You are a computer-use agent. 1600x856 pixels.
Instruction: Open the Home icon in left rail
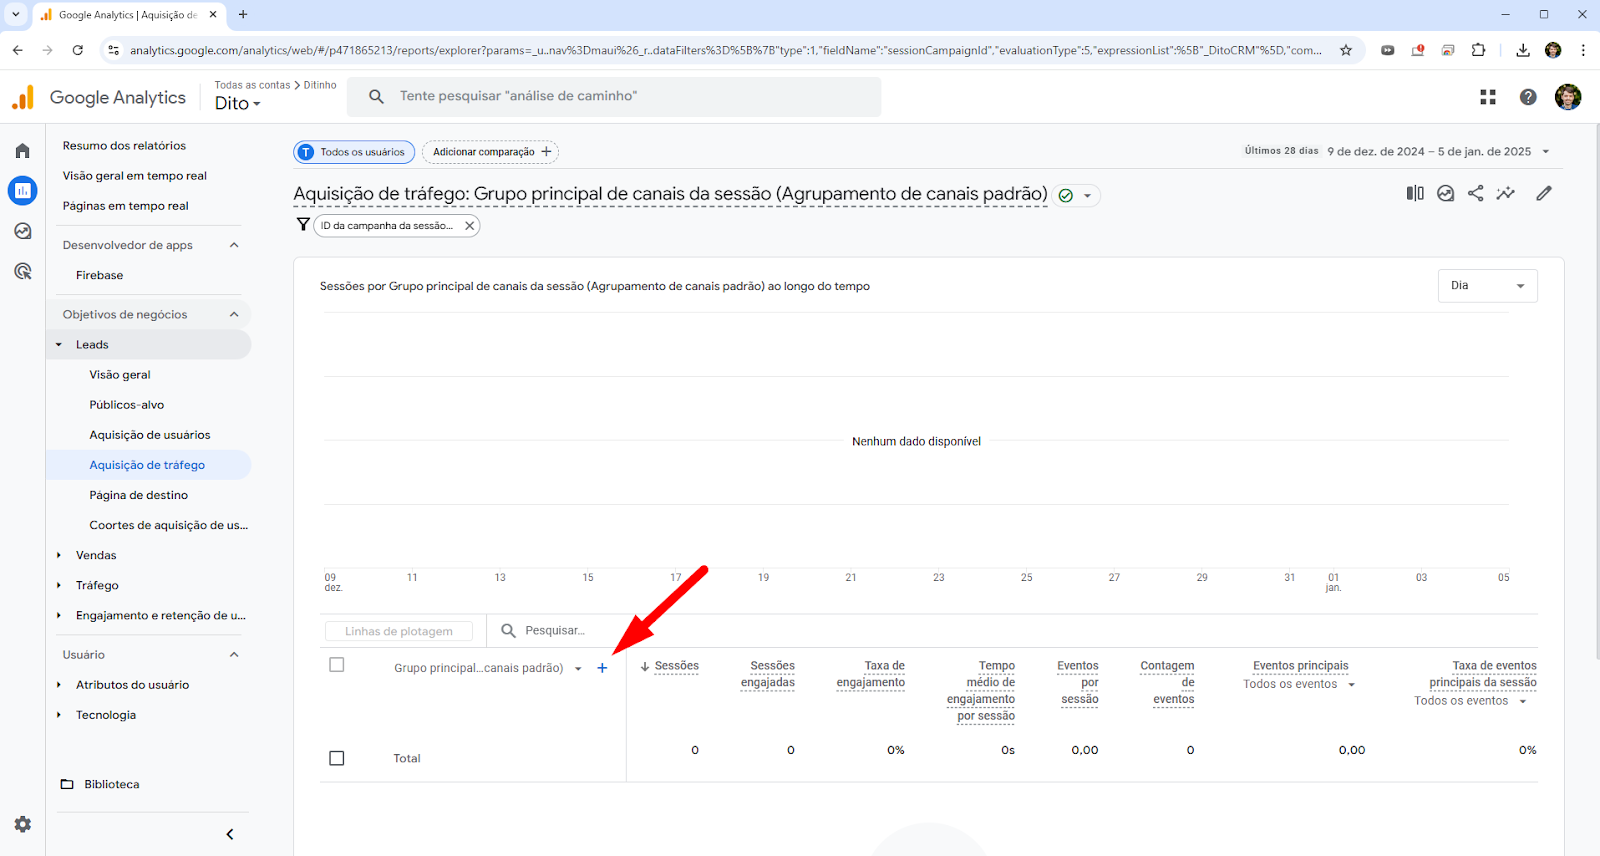coord(22,151)
